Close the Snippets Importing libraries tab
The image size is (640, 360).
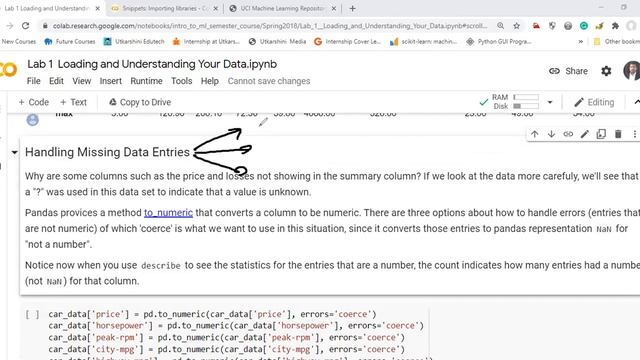[x=216, y=8]
